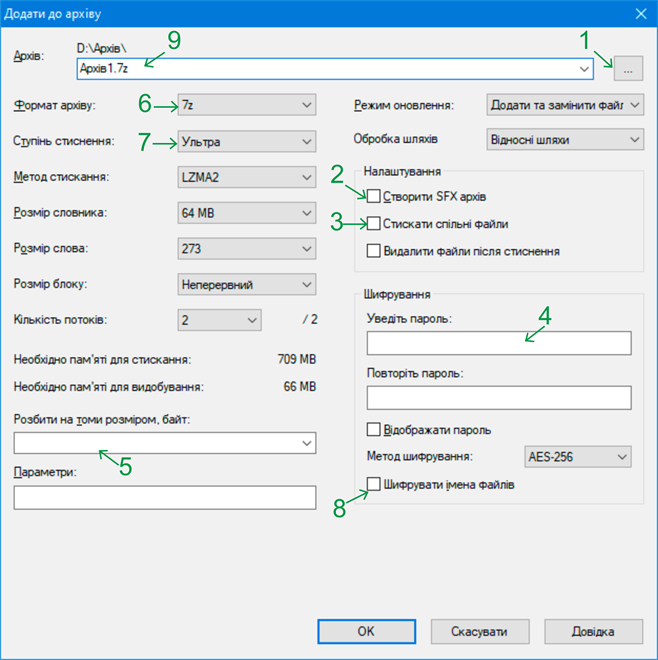Enable the "Створити SFX архів" checkbox
The height and width of the screenshot is (660, 658).
pos(375,196)
